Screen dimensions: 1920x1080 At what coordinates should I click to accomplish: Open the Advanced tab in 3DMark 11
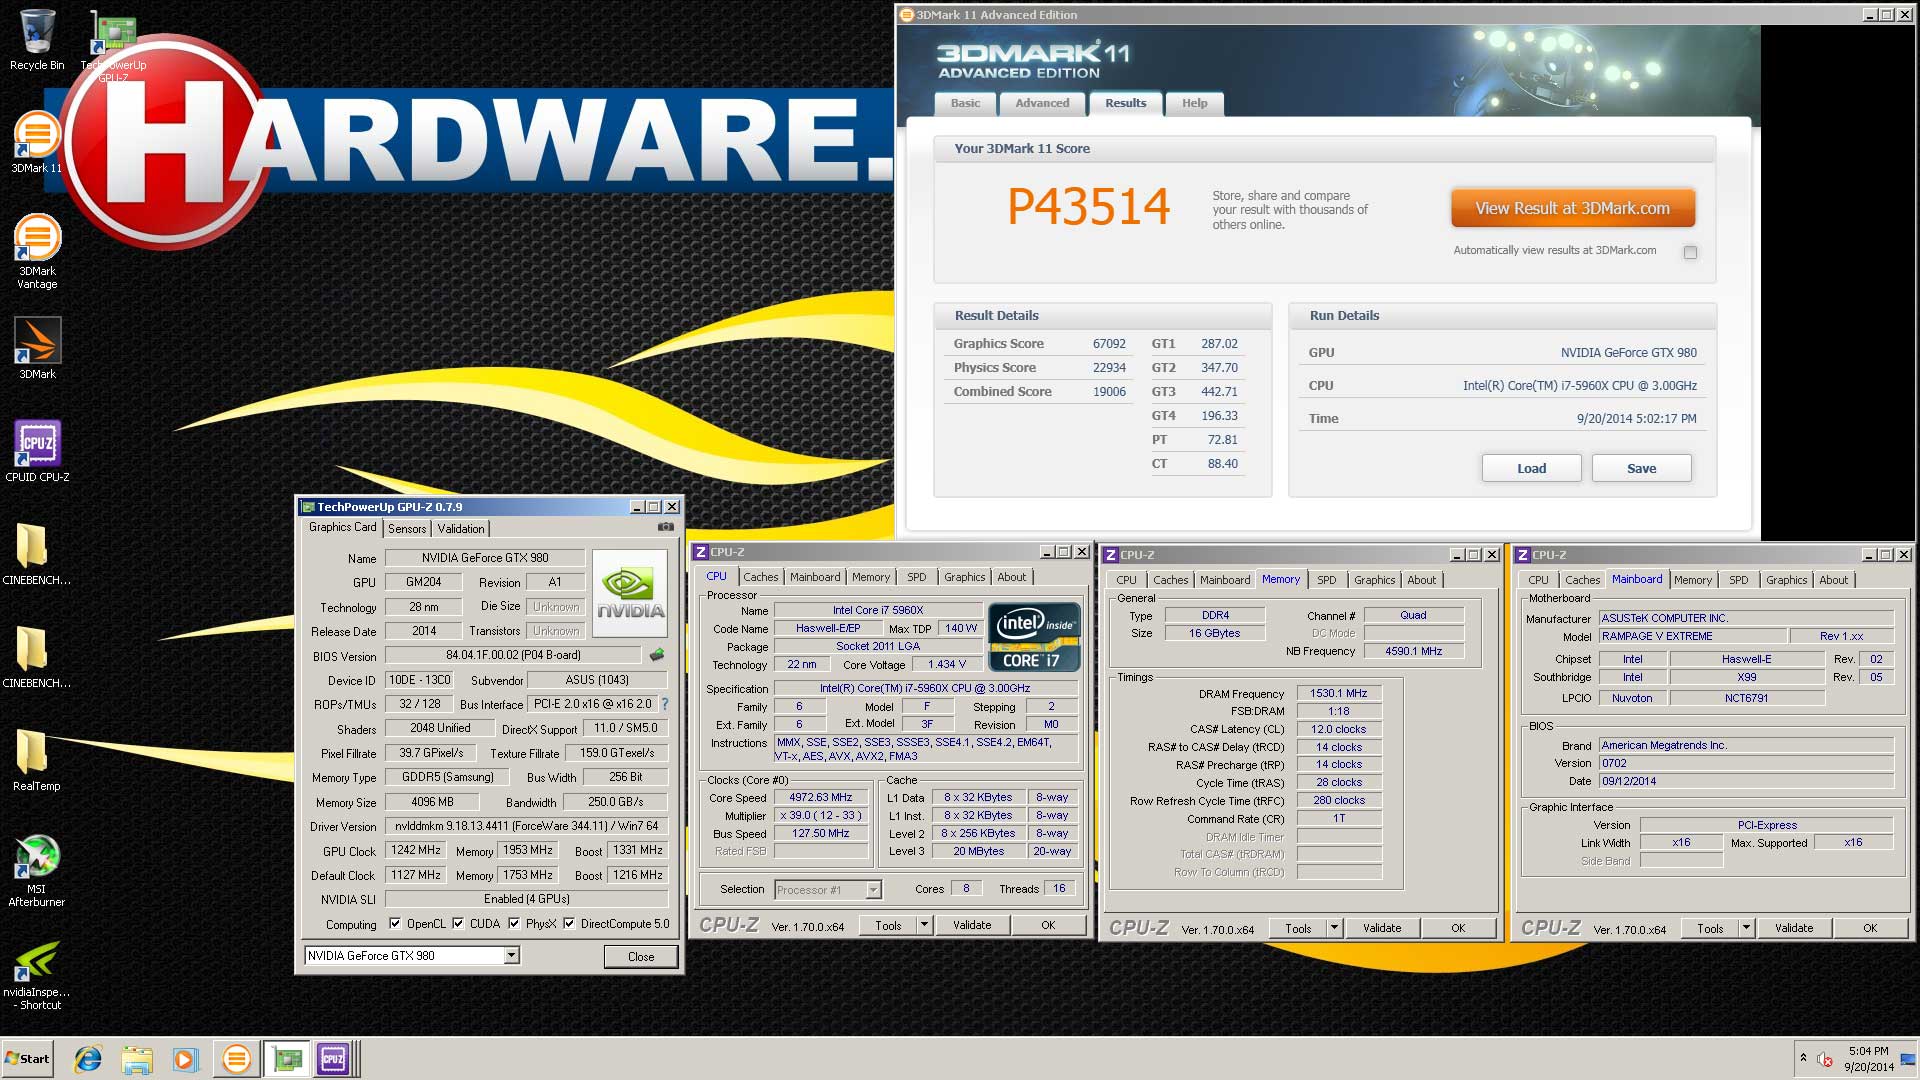click(x=1042, y=103)
